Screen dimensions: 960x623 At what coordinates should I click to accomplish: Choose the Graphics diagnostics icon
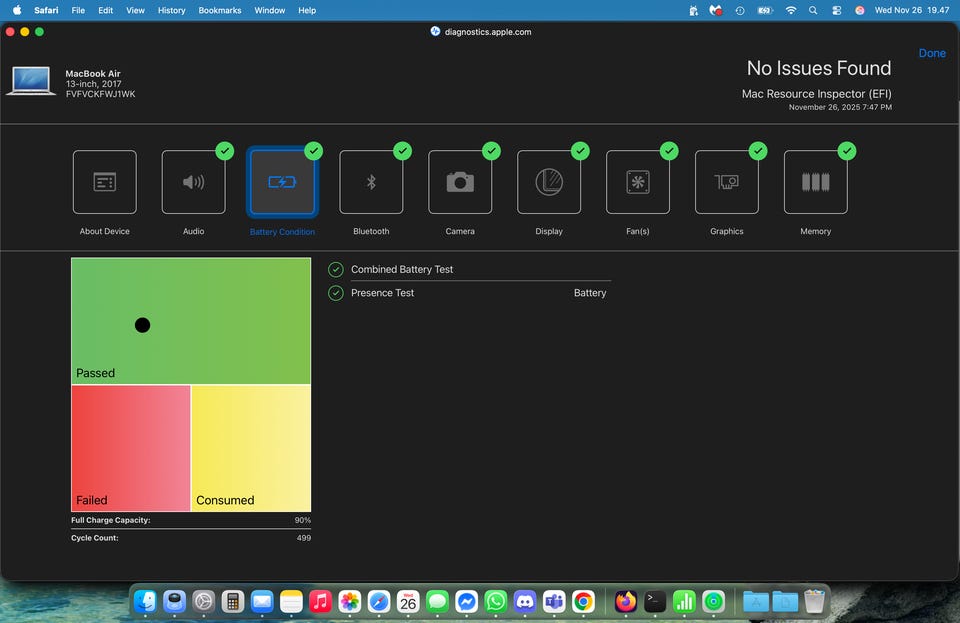(x=727, y=182)
